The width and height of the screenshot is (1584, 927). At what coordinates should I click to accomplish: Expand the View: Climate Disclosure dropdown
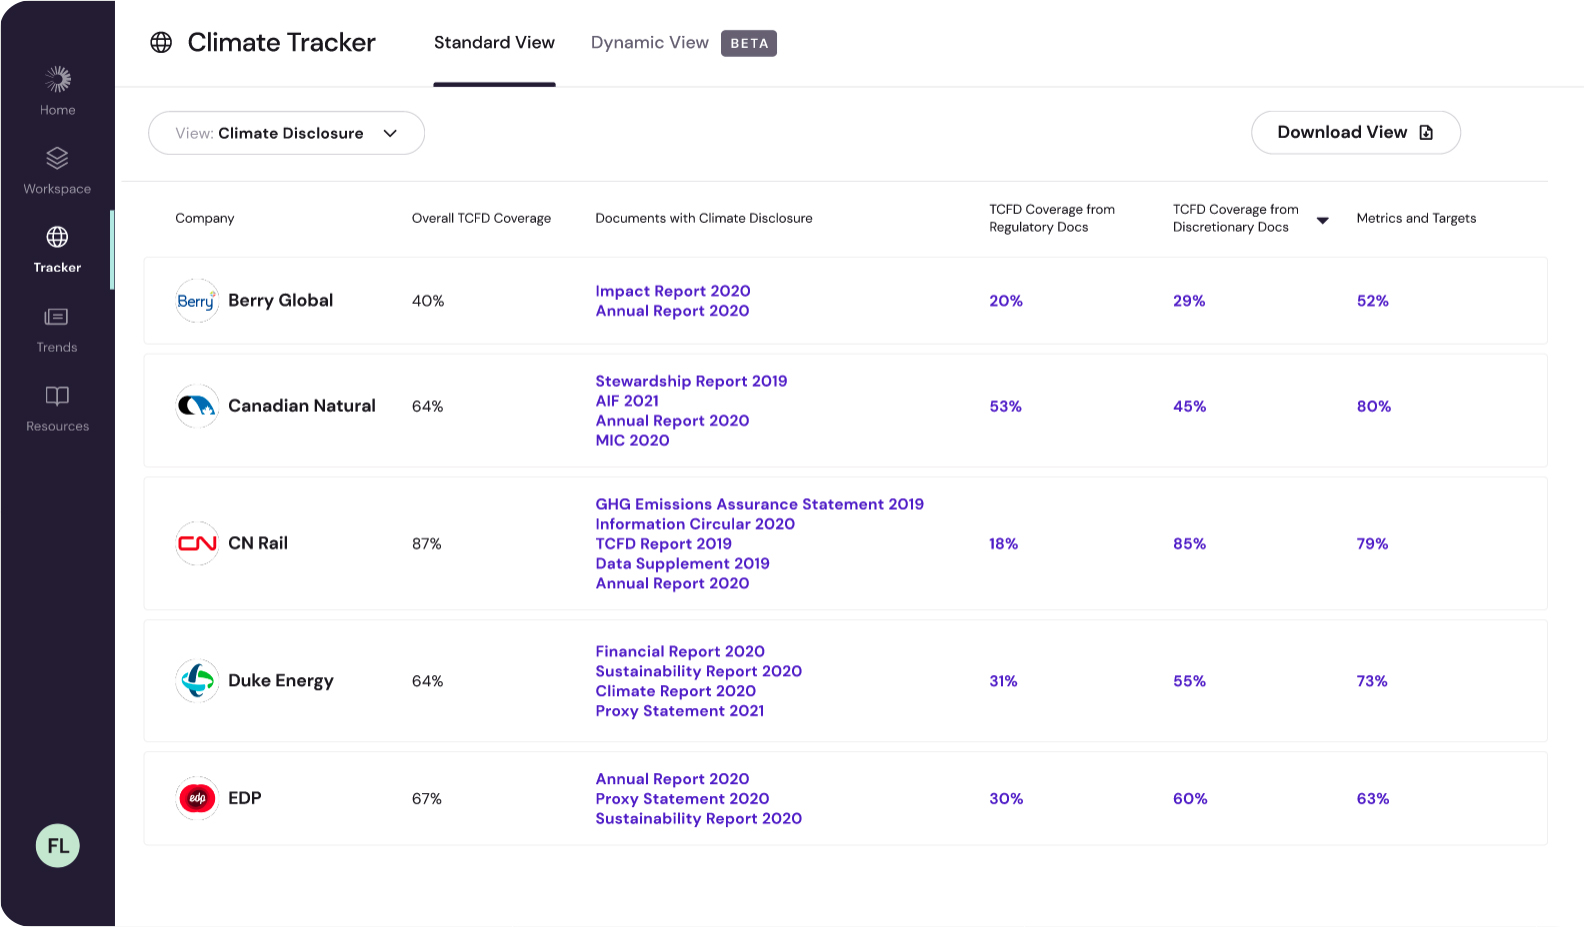click(x=286, y=133)
